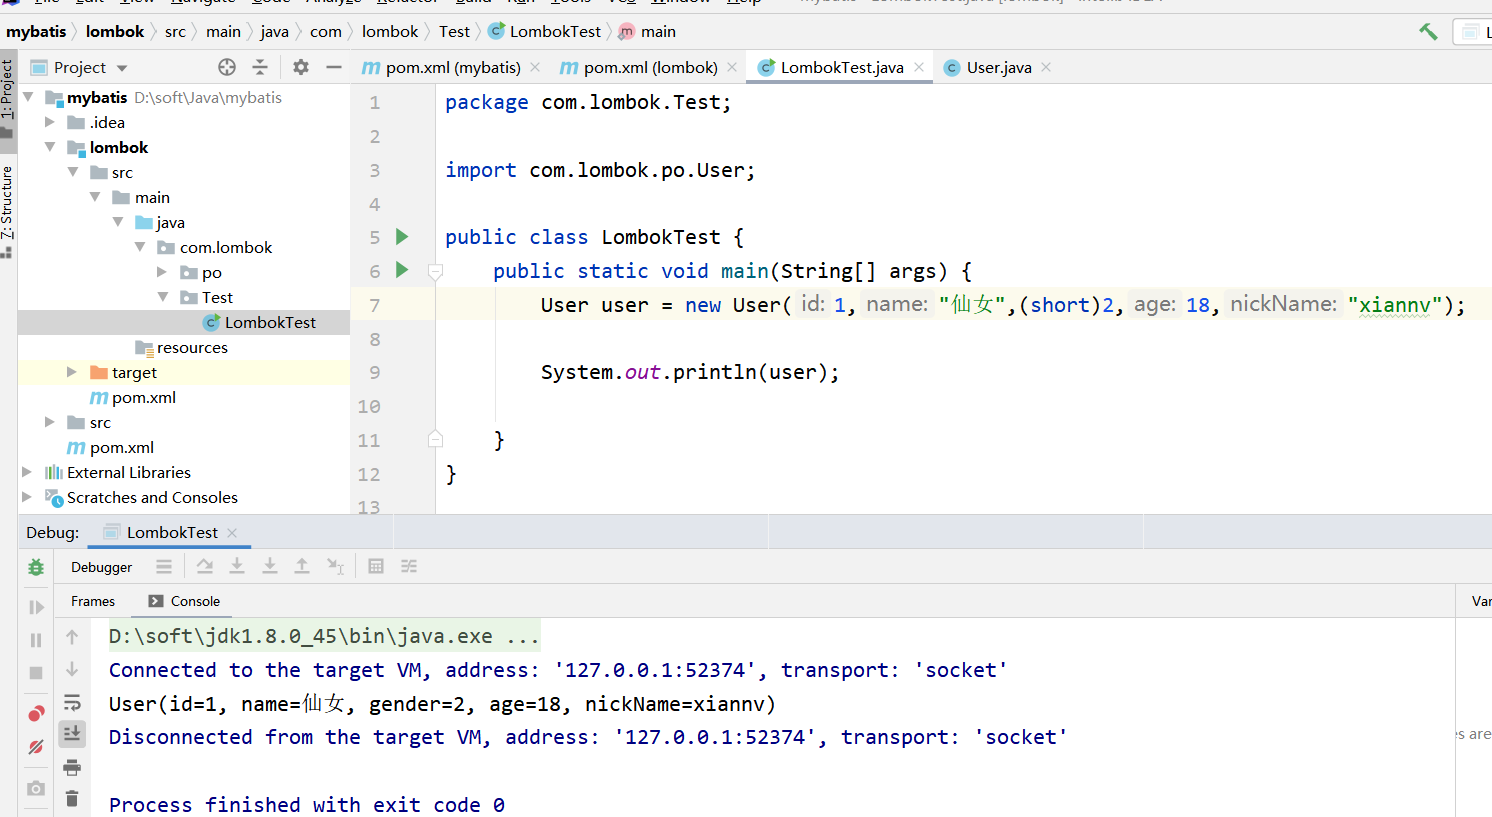Collapse the com.lombok package node
This screenshot has height=817, width=1492.
[141, 247]
